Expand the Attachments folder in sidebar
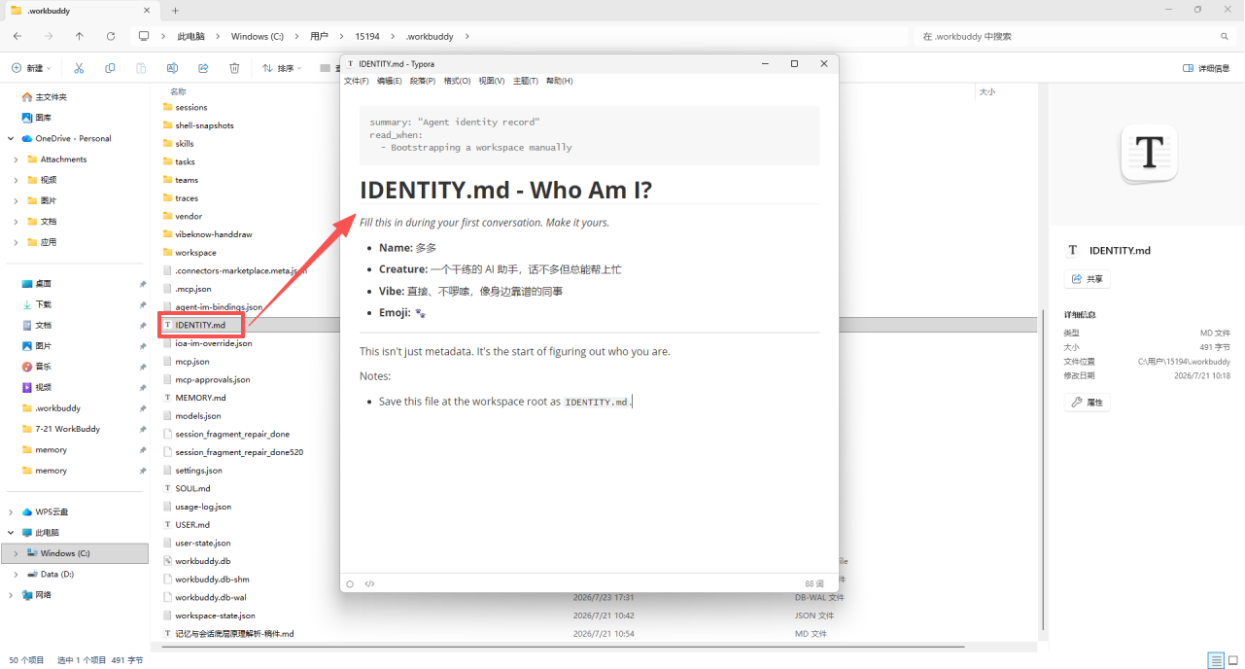The width and height of the screenshot is (1245, 669). coord(16,159)
